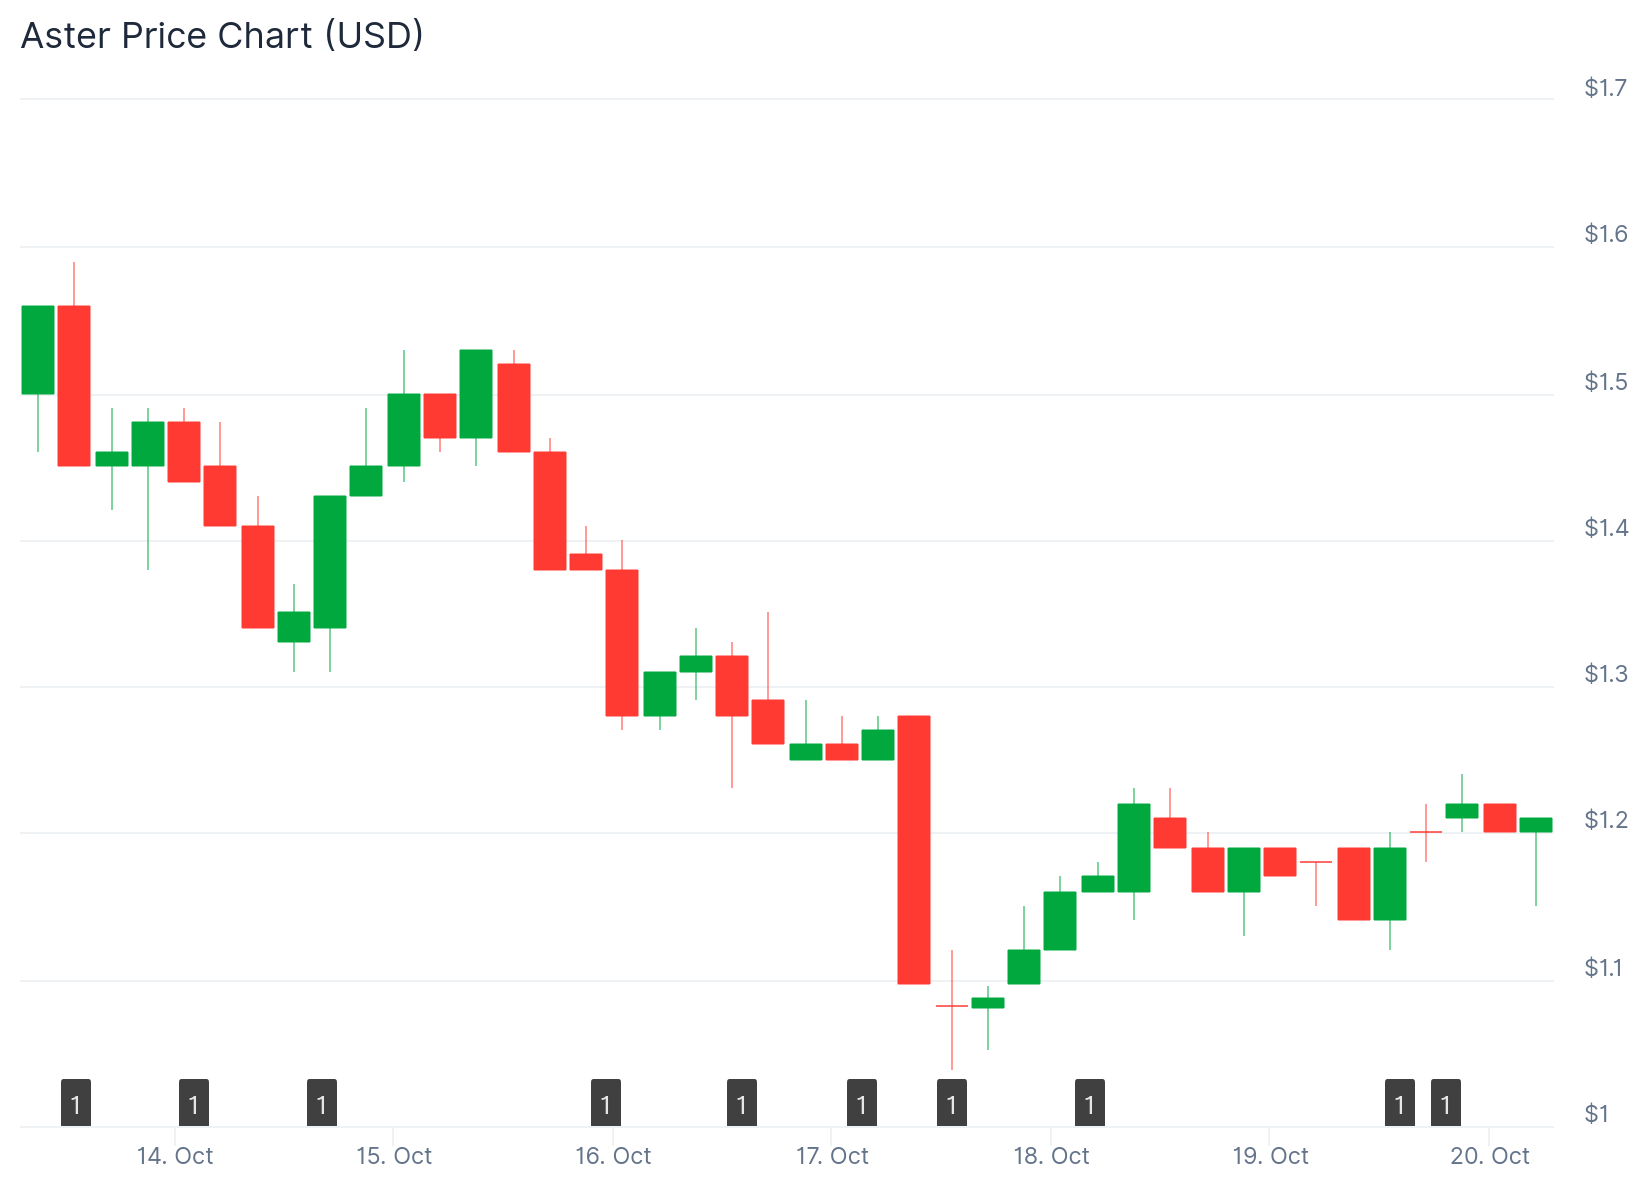Image resolution: width=1644 pixels, height=1200 pixels.
Task: Click the leftmost event marker on the timeline
Action: (x=76, y=1103)
